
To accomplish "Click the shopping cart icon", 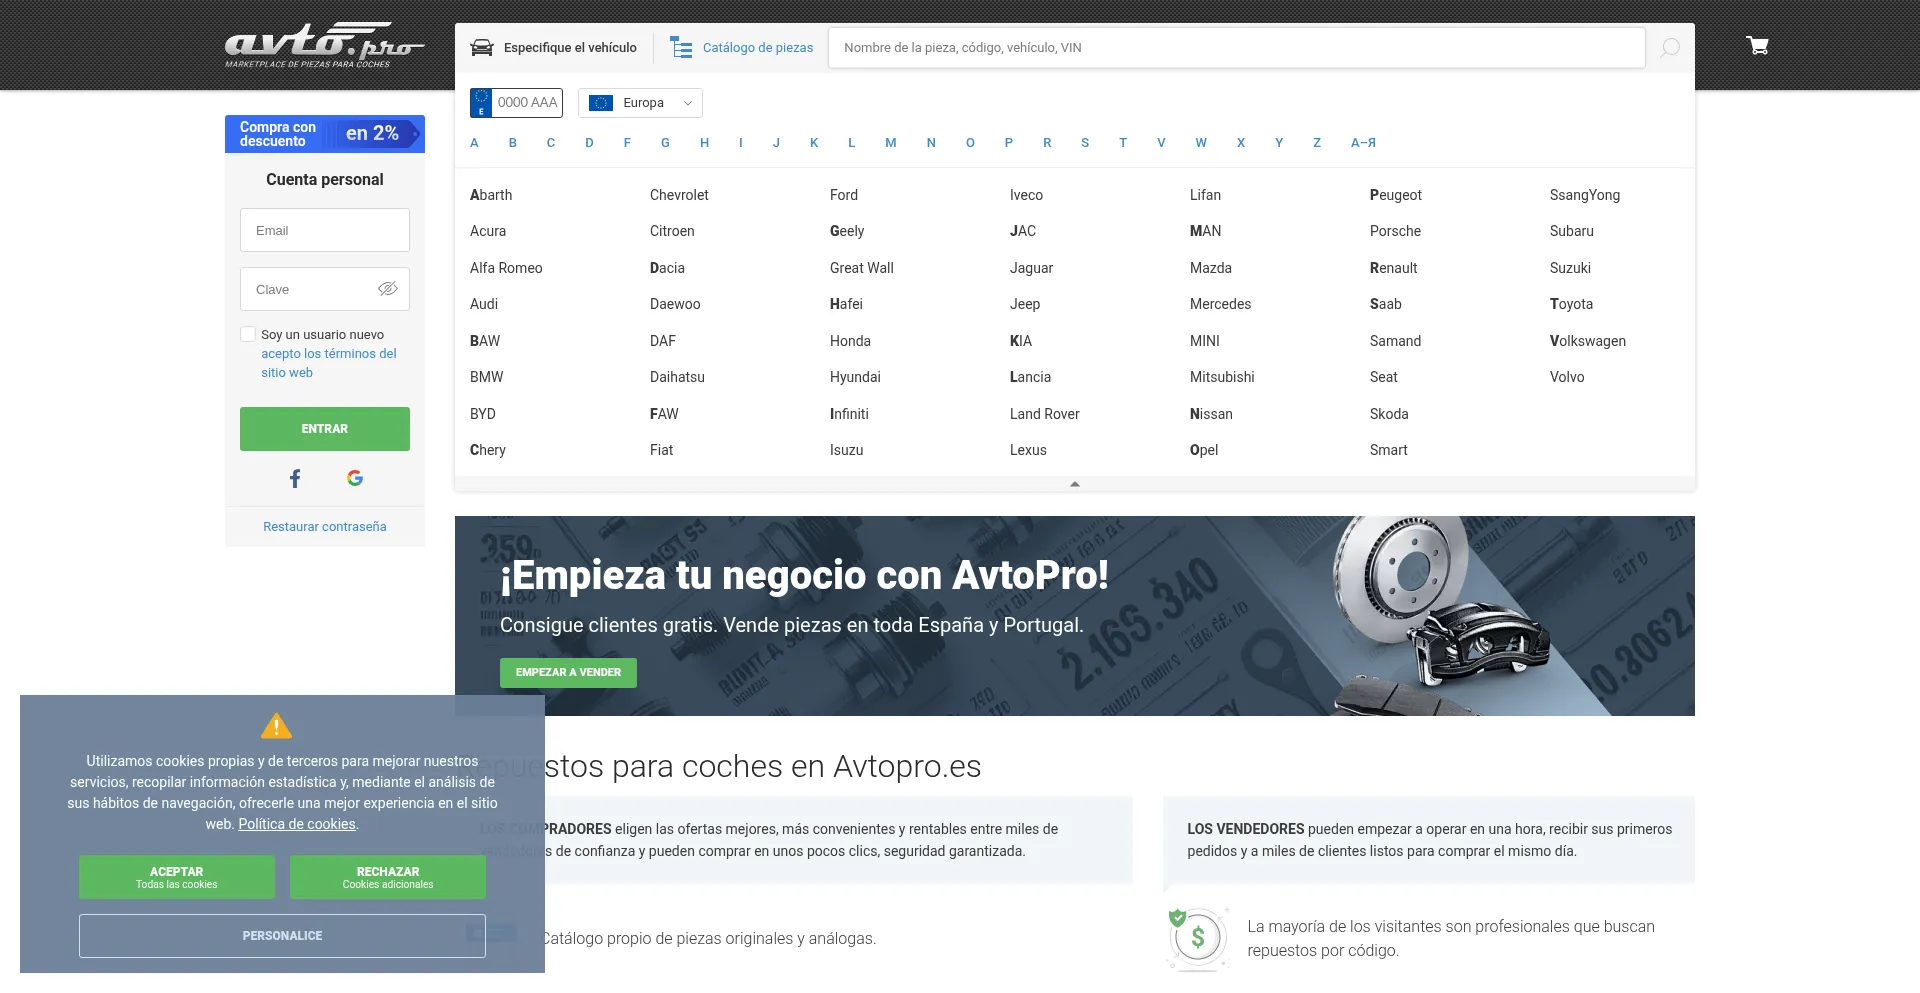I will pyautogui.click(x=1757, y=46).
